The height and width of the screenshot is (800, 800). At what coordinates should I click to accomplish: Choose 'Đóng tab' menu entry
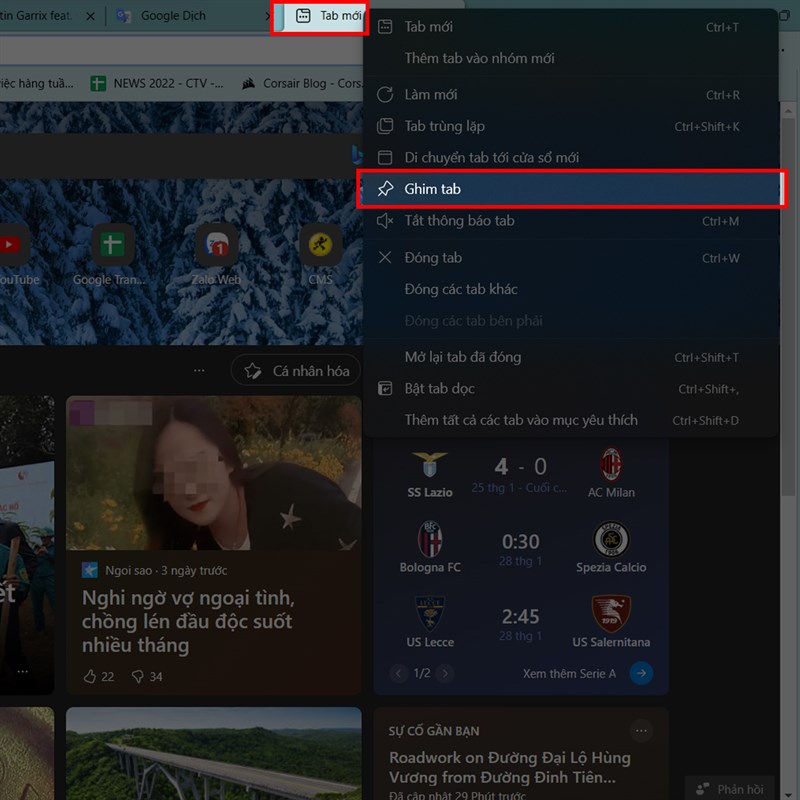click(570, 258)
